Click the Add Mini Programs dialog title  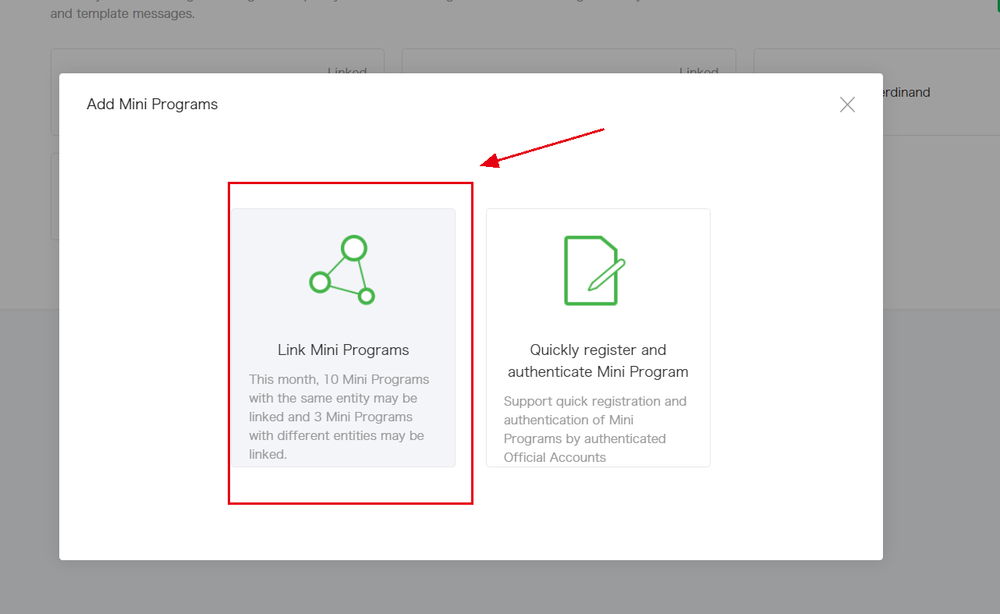(x=152, y=104)
